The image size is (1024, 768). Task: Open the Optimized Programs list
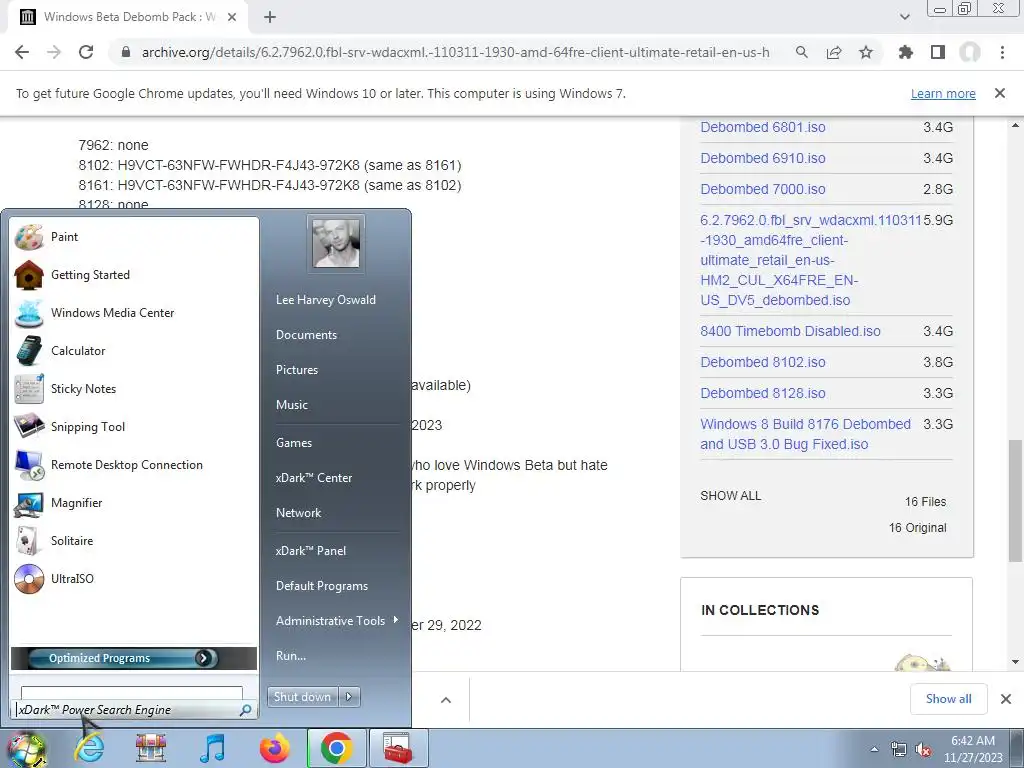tap(133, 658)
